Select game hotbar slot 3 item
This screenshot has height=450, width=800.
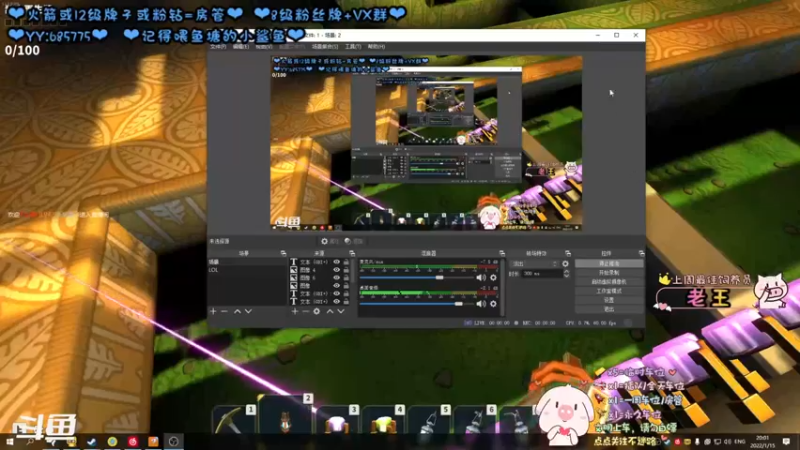pyautogui.click(x=337, y=419)
